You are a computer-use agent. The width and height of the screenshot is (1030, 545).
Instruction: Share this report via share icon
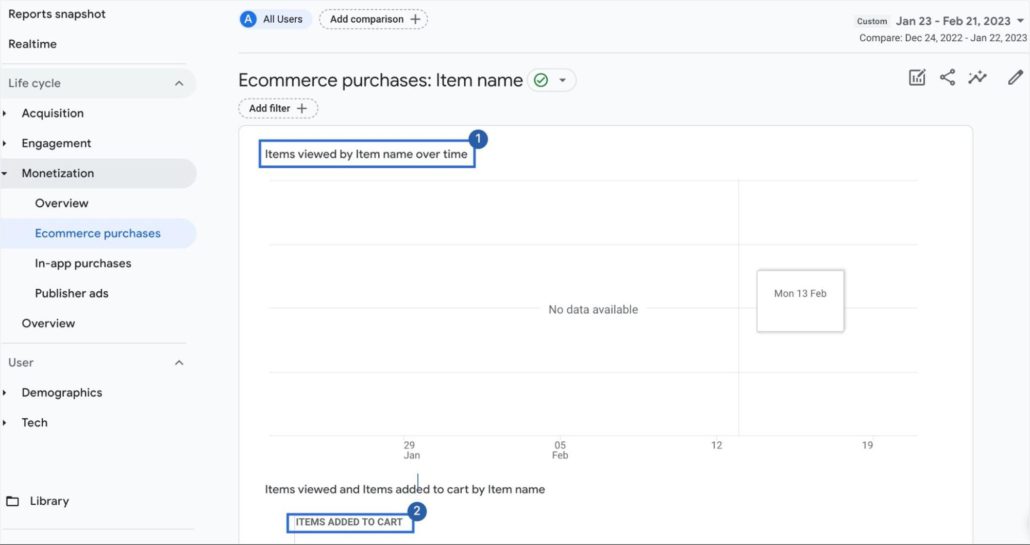(x=947, y=77)
